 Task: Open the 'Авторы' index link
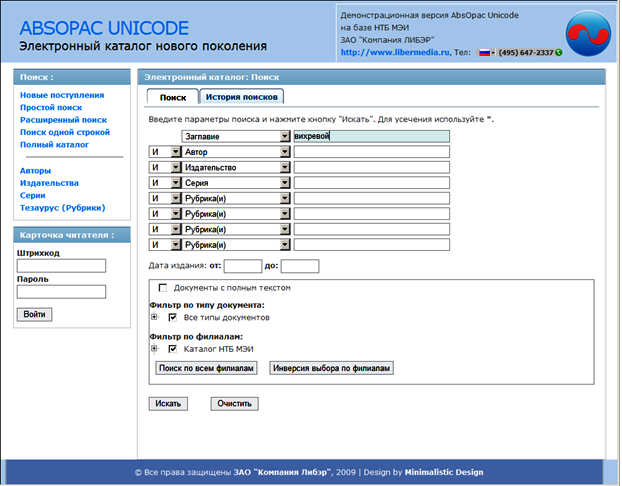coord(35,171)
